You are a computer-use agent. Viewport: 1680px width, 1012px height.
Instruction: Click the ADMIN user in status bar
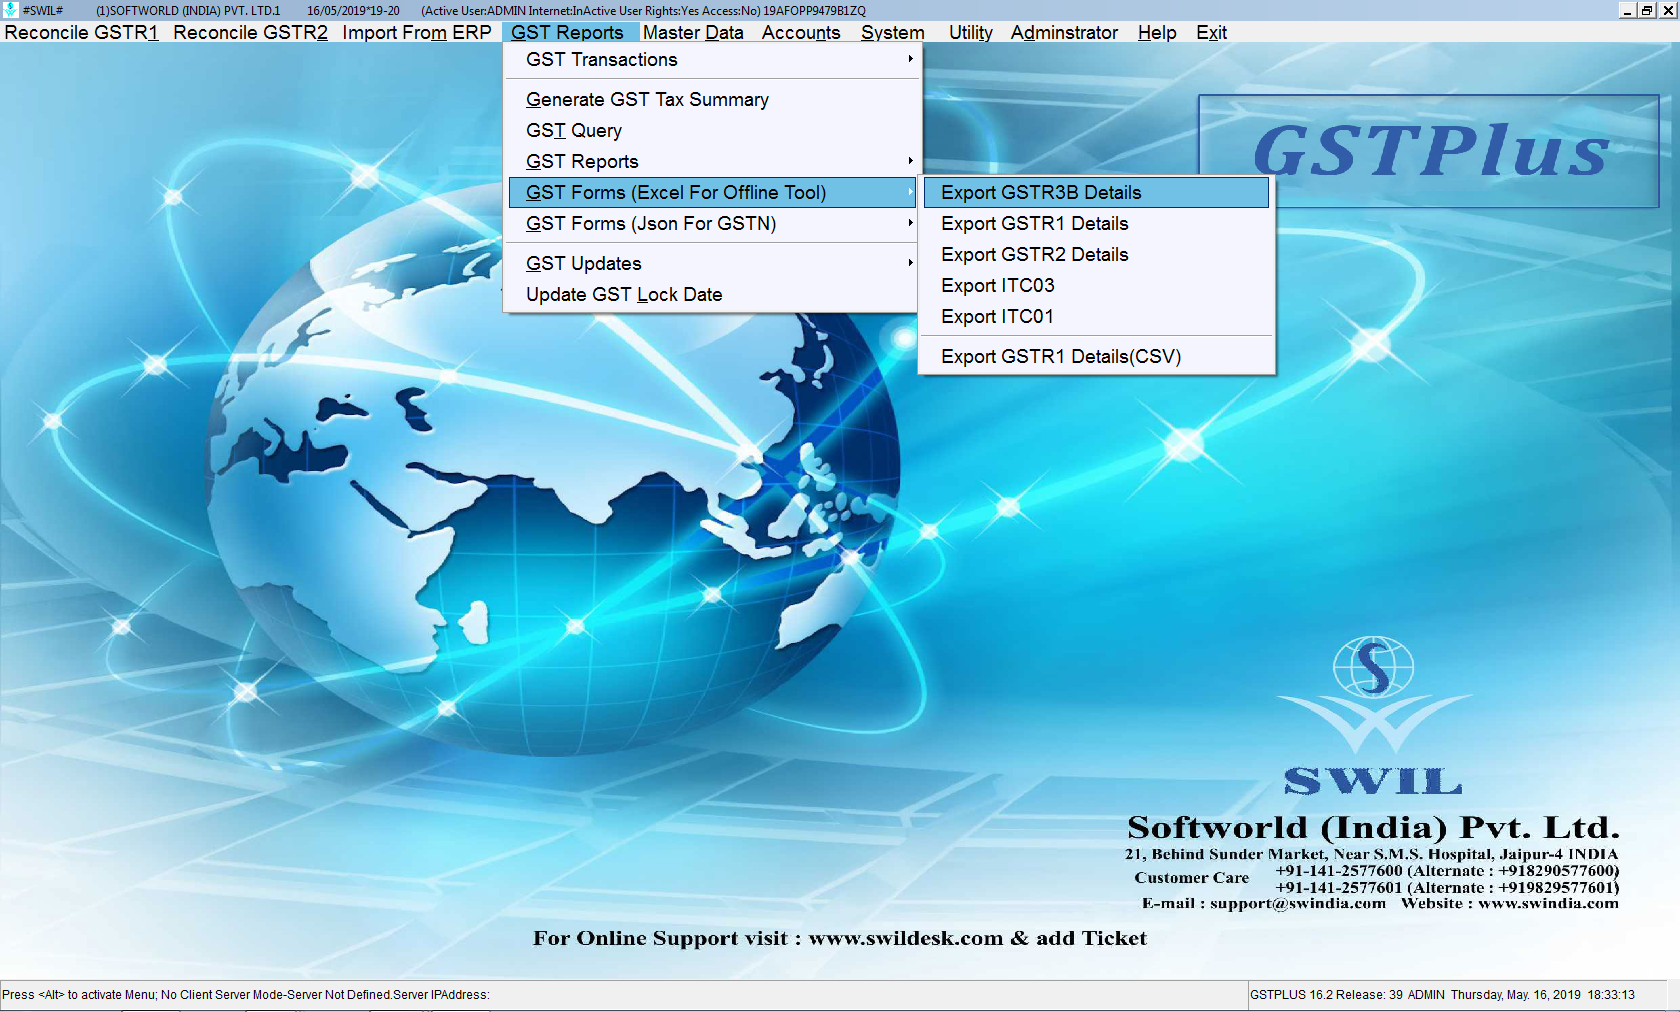pyautogui.click(x=1426, y=995)
